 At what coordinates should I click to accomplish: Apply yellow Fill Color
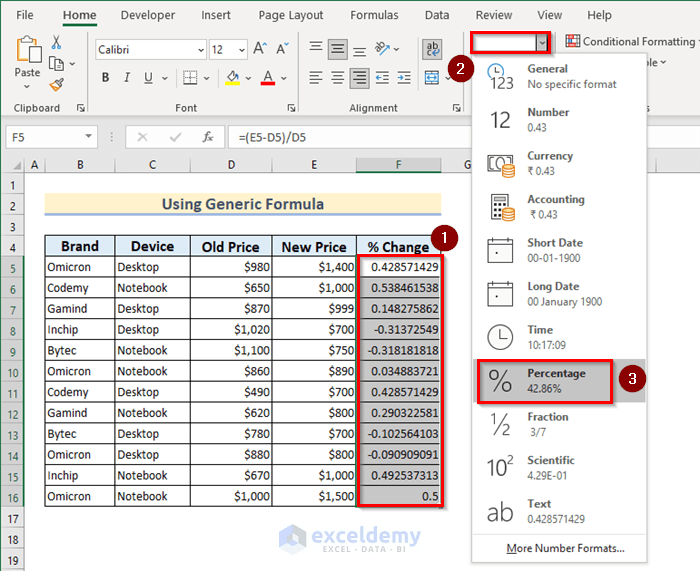point(232,78)
